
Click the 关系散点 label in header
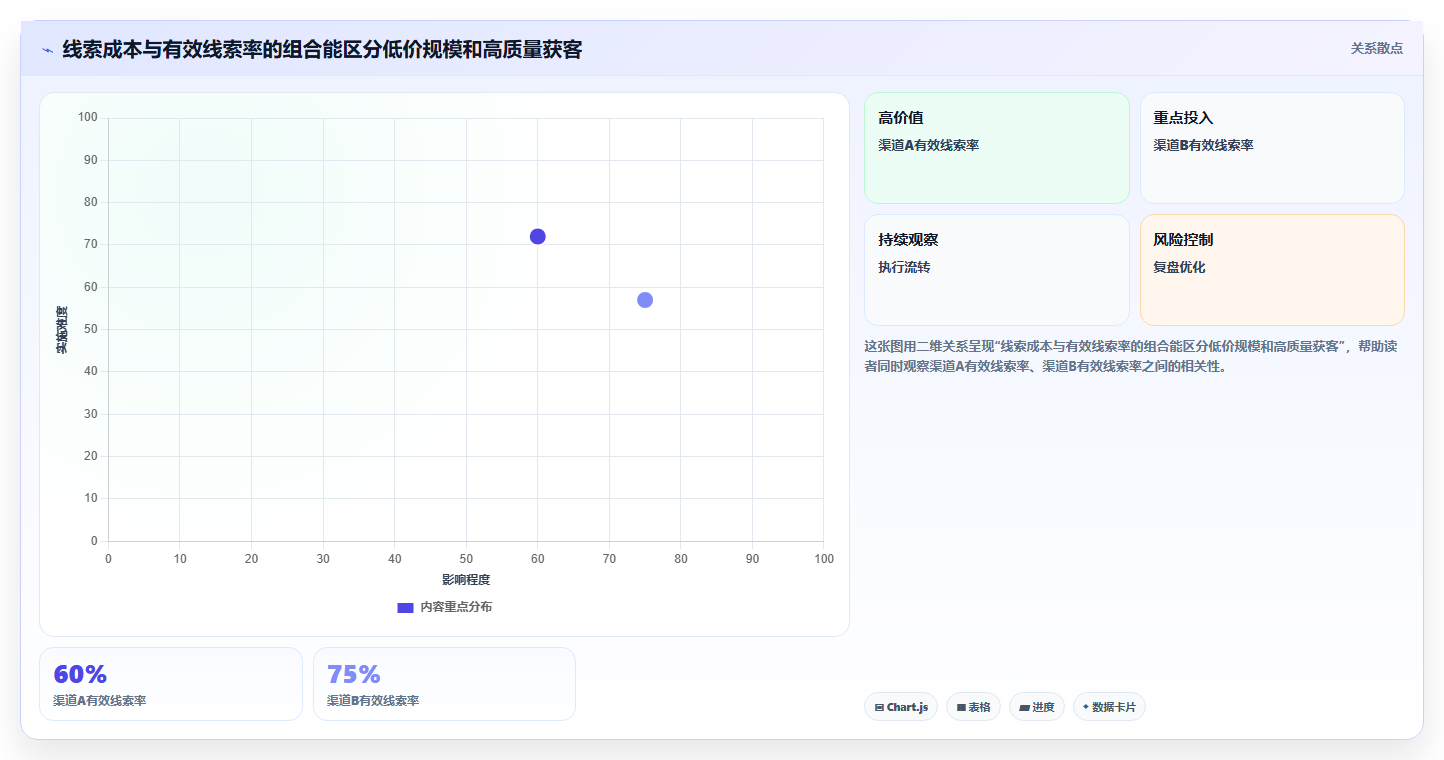click(x=1376, y=48)
